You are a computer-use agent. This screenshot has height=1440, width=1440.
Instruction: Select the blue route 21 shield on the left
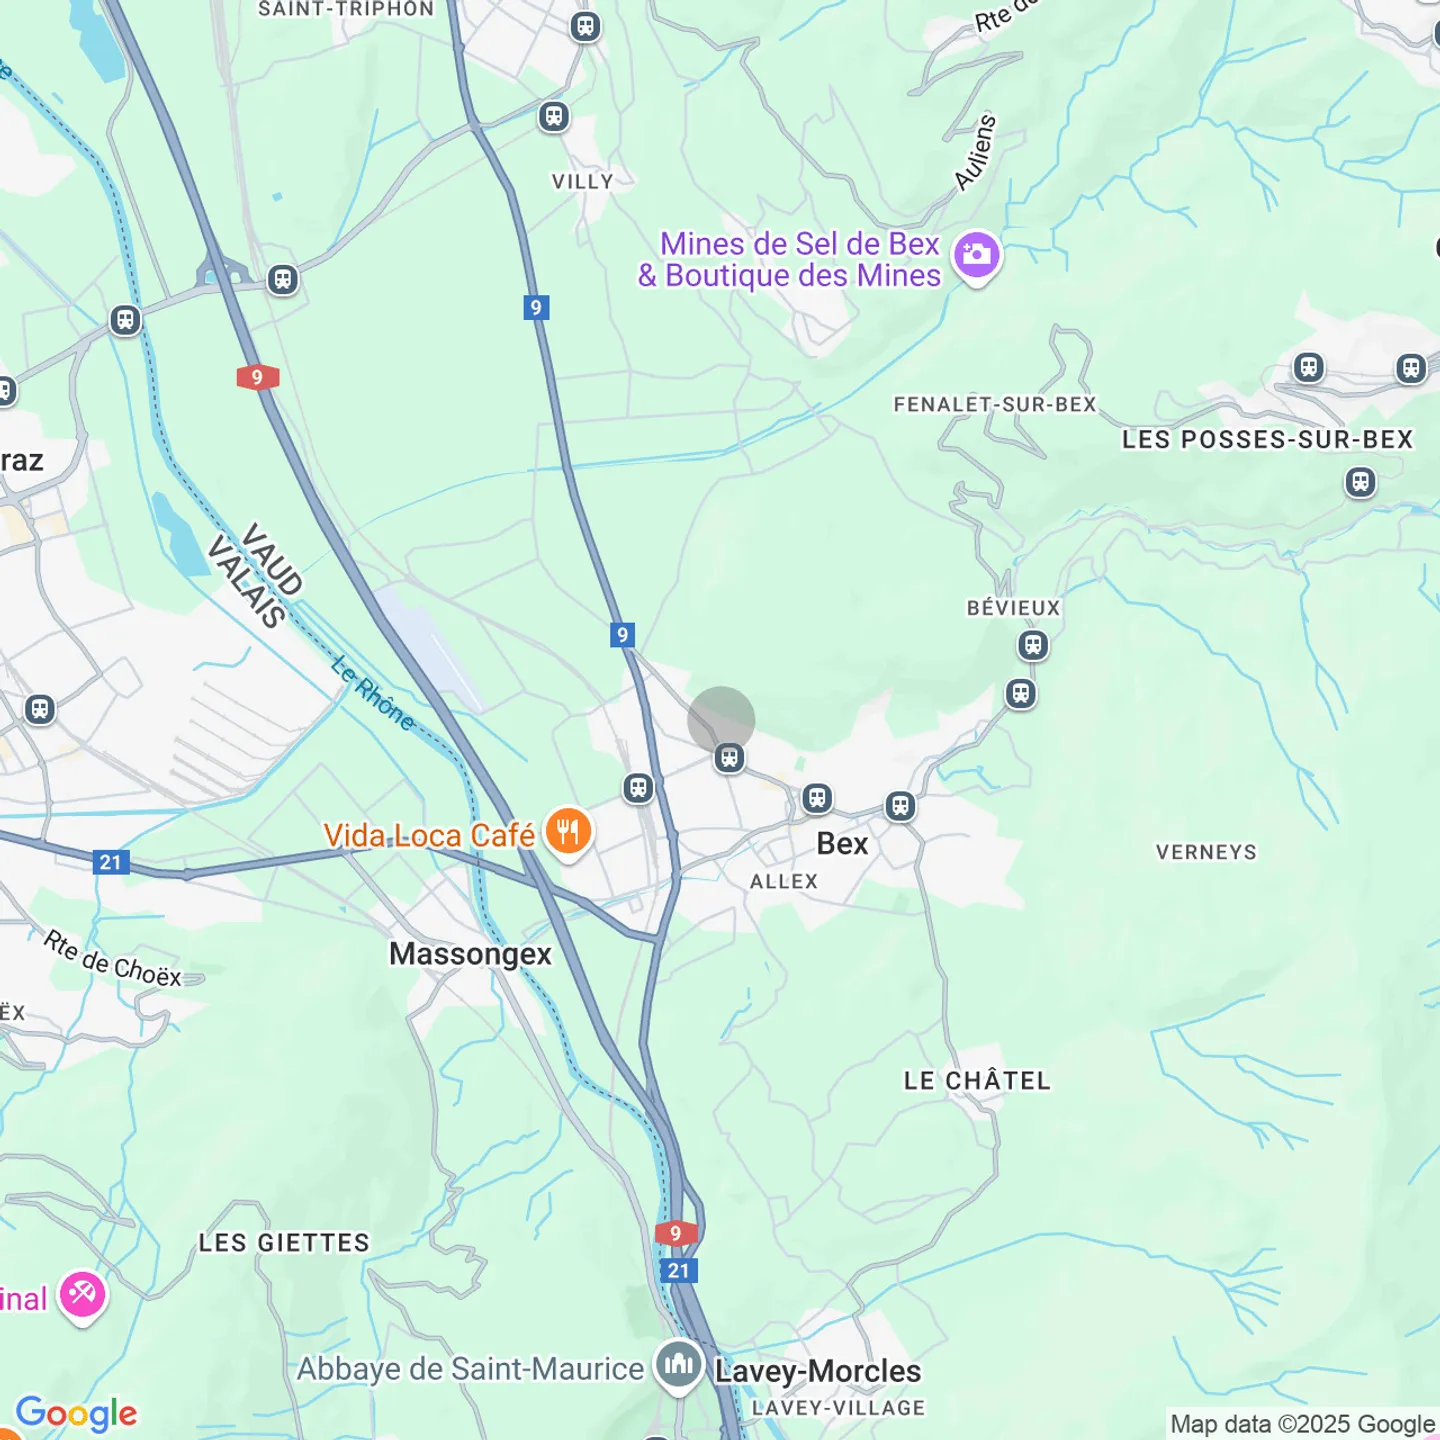111,862
